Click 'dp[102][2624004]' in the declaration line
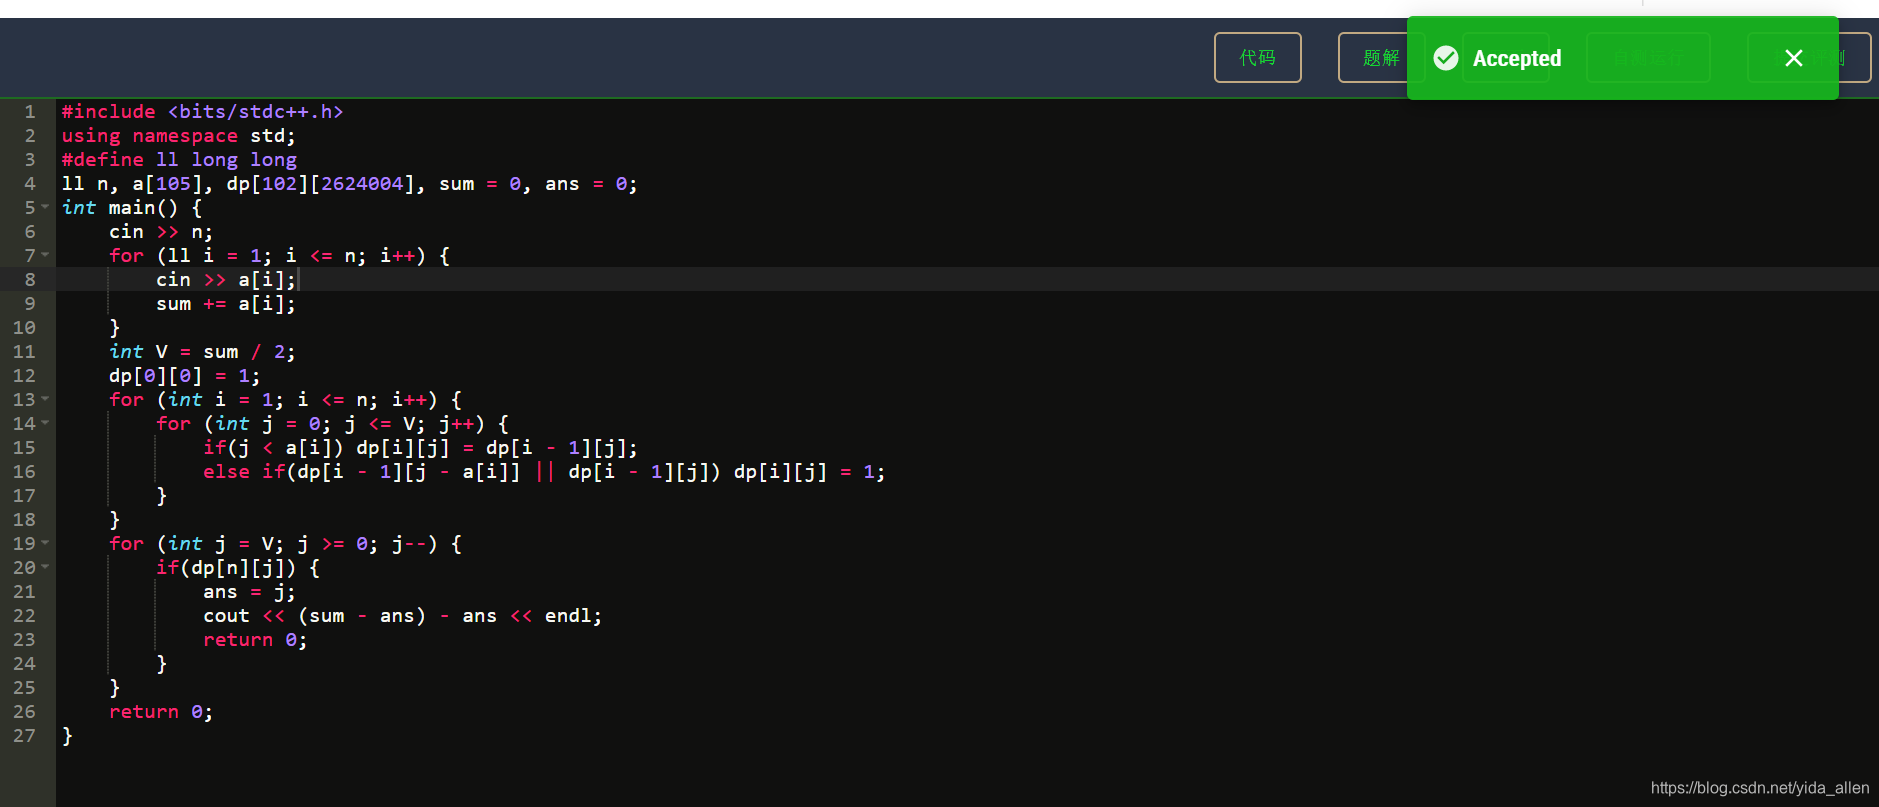Viewport: 1879px width, 807px height. click(320, 183)
